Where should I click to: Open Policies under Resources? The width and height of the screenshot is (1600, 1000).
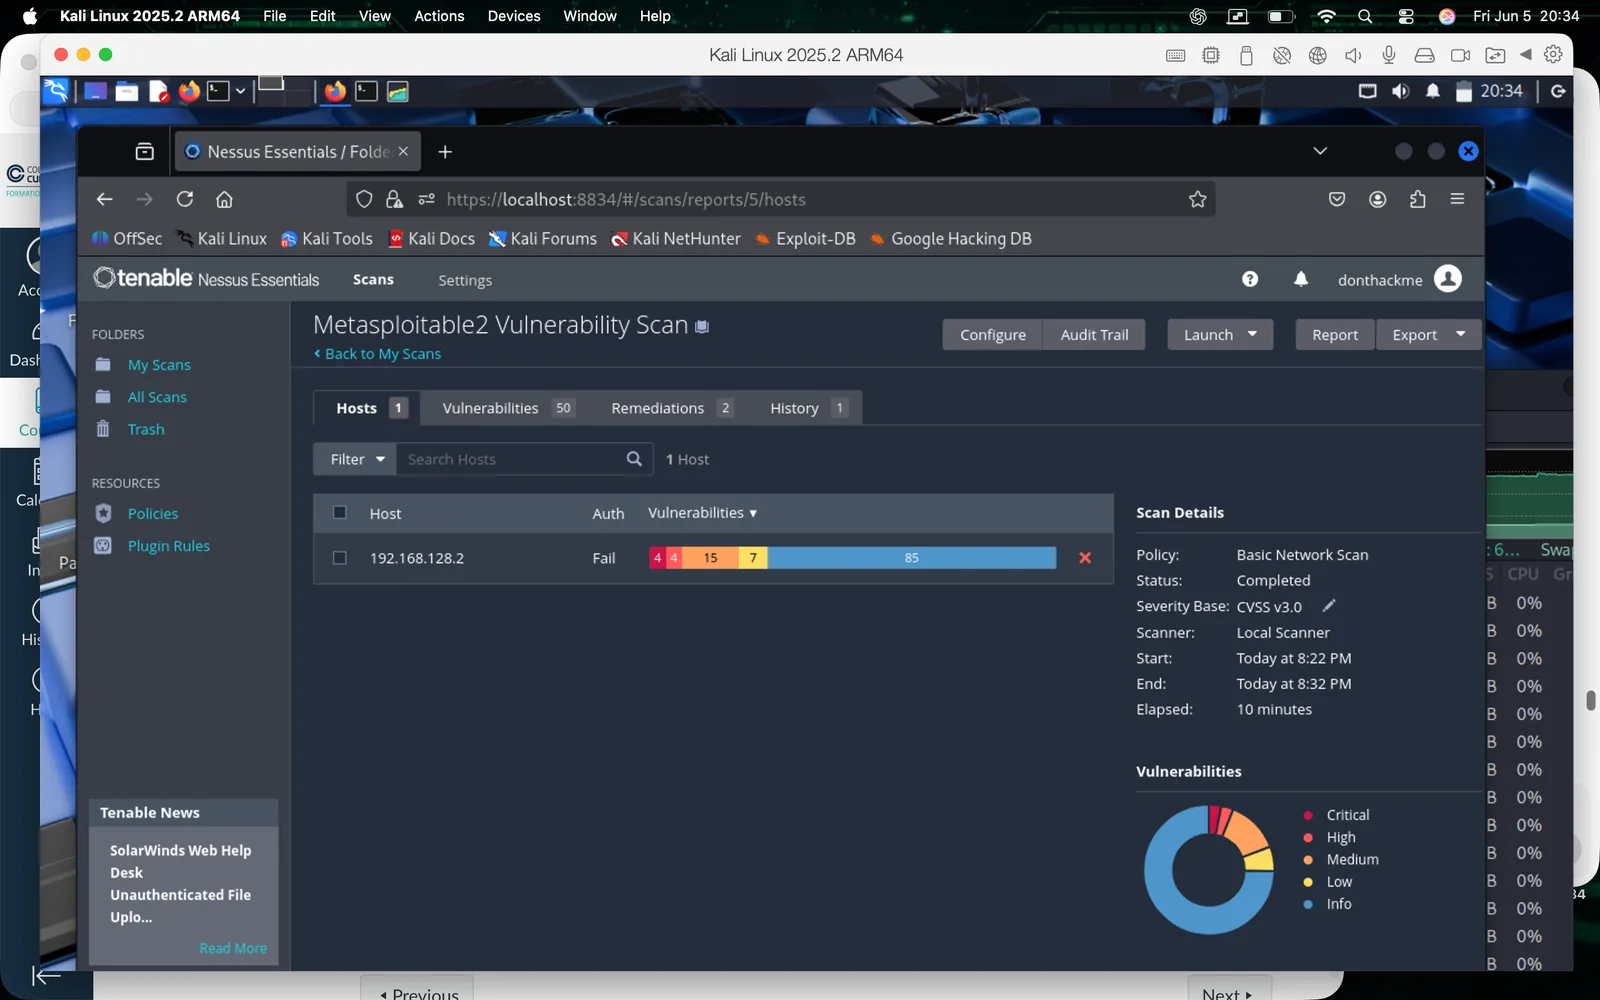pos(153,514)
